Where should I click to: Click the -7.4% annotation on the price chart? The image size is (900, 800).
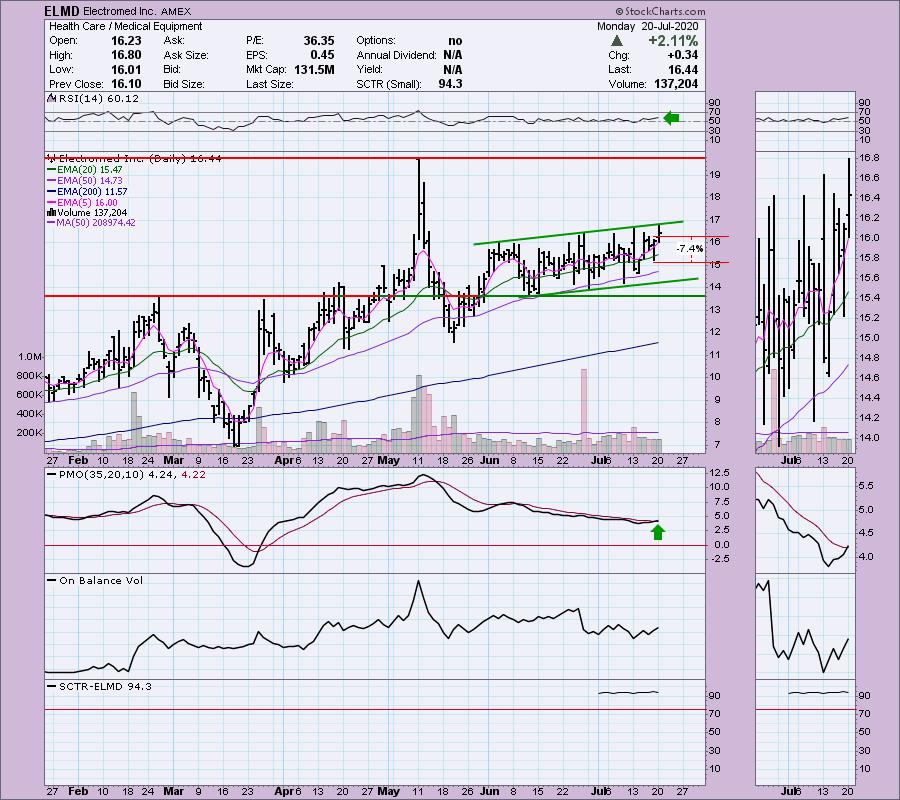click(690, 248)
